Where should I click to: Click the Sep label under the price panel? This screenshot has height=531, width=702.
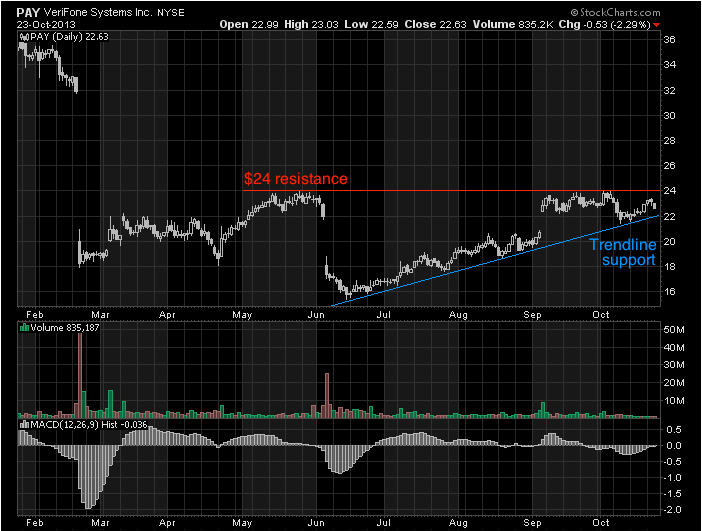coord(532,315)
